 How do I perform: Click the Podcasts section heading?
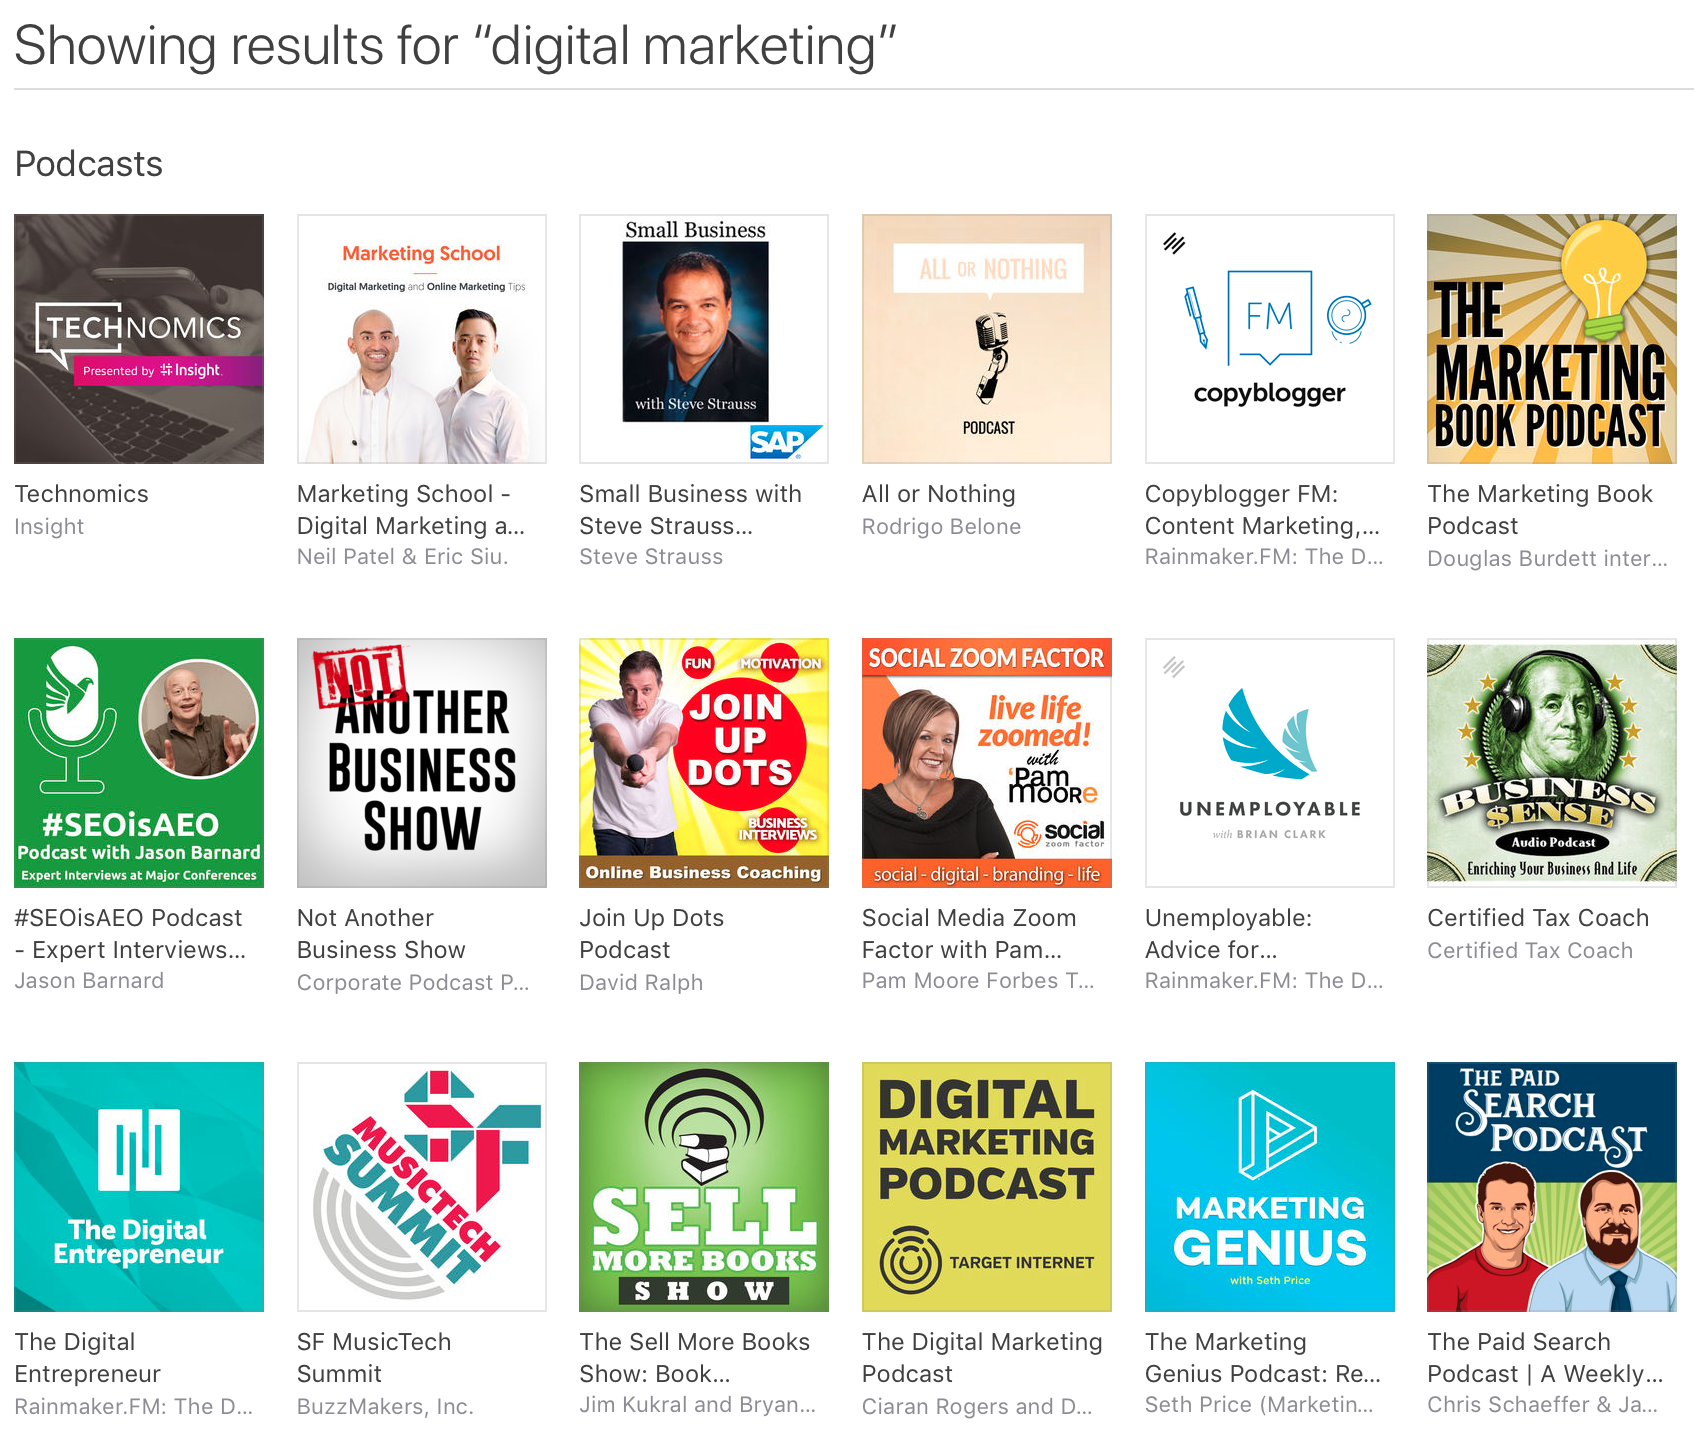tap(89, 164)
